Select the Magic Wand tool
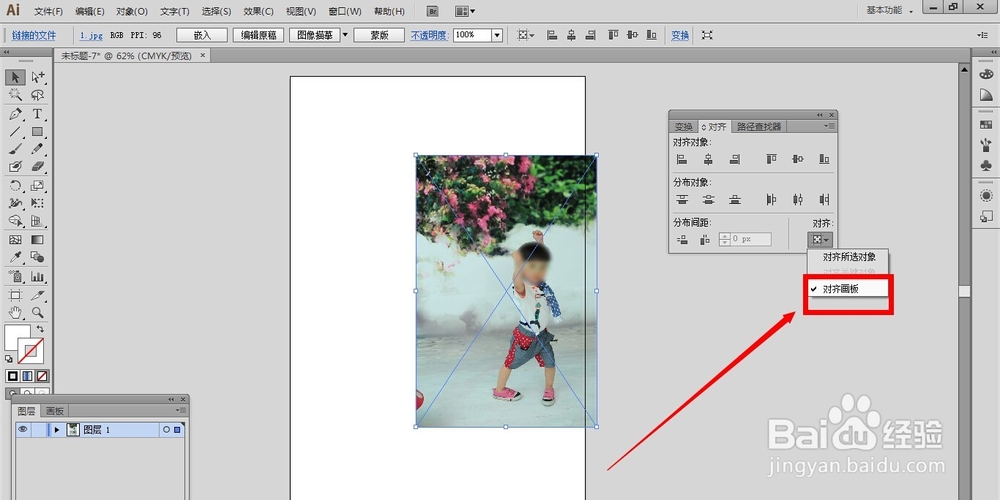This screenshot has width=1000, height=500. coord(15,95)
